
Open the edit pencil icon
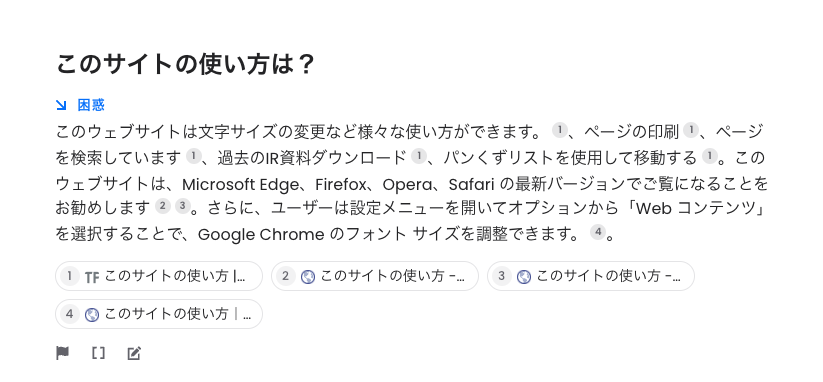point(134,353)
